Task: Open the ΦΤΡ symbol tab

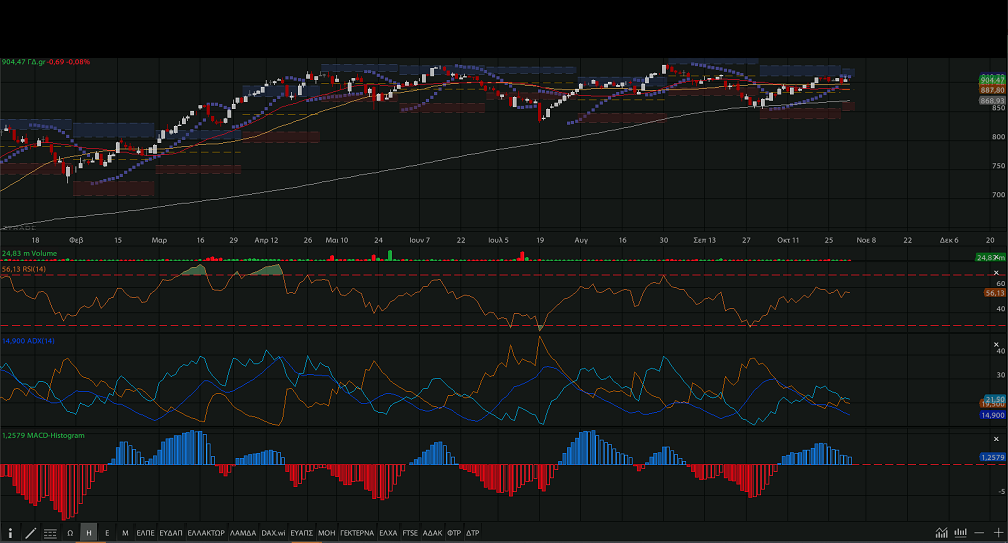Action: [x=454, y=533]
